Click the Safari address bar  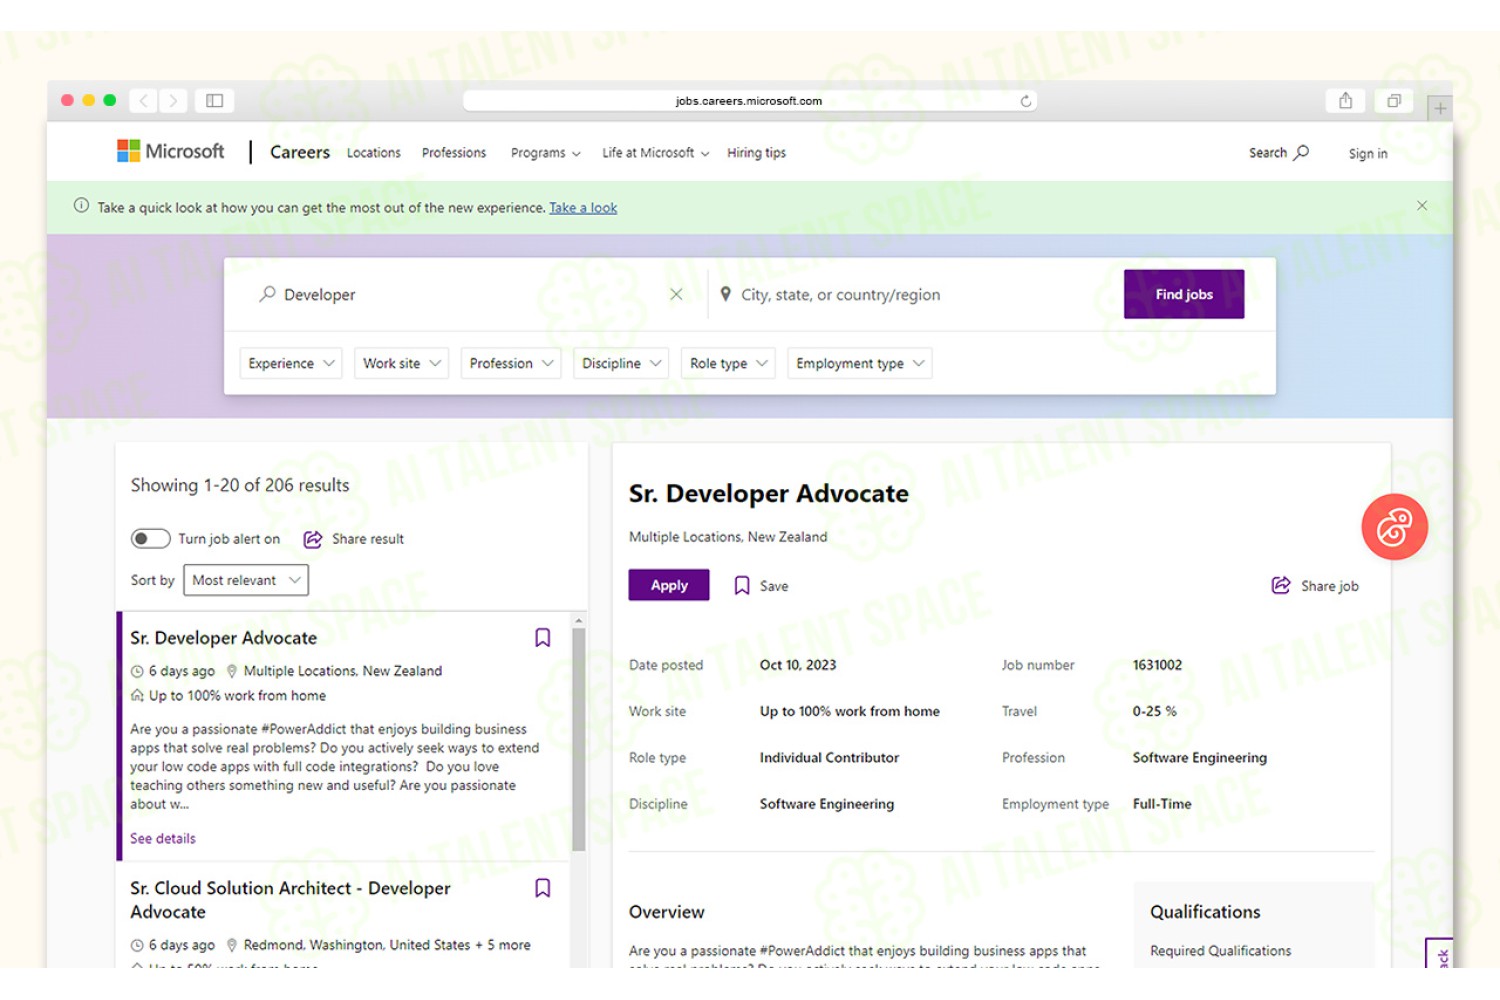click(x=749, y=101)
